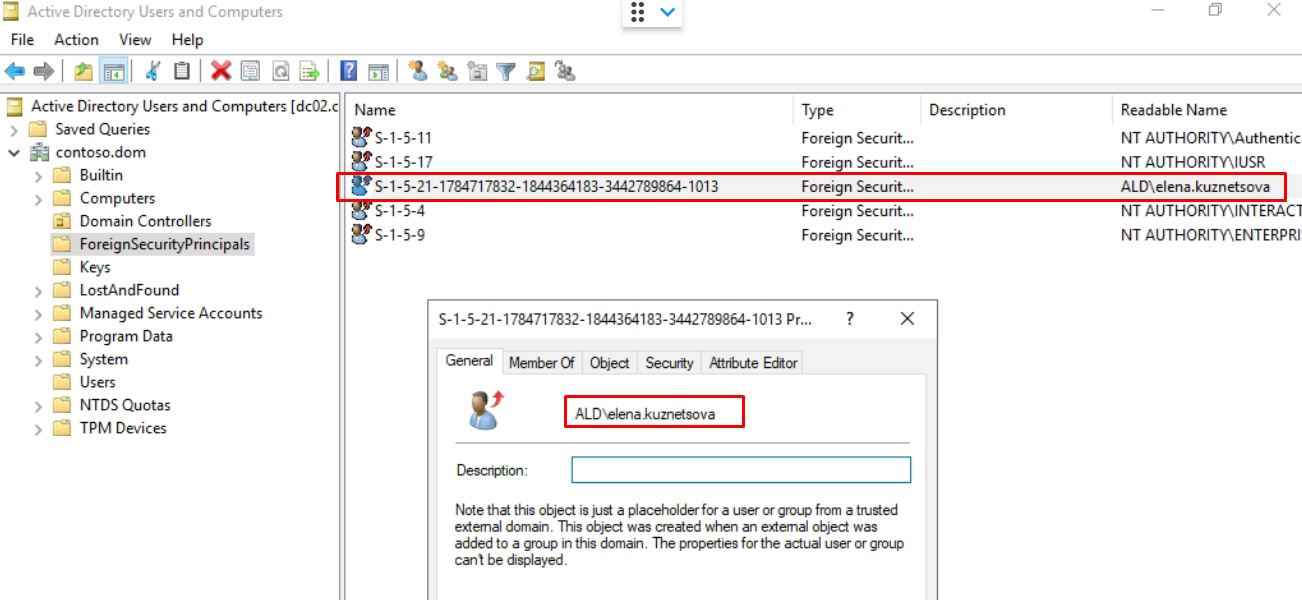Screen dimensions: 1302x600
Task: Click the Back arrow toolbar icon
Action: (15, 71)
